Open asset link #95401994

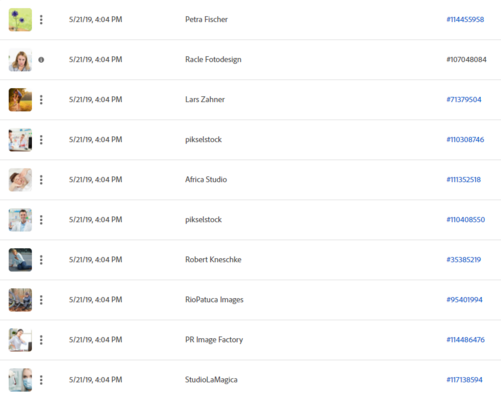click(464, 299)
